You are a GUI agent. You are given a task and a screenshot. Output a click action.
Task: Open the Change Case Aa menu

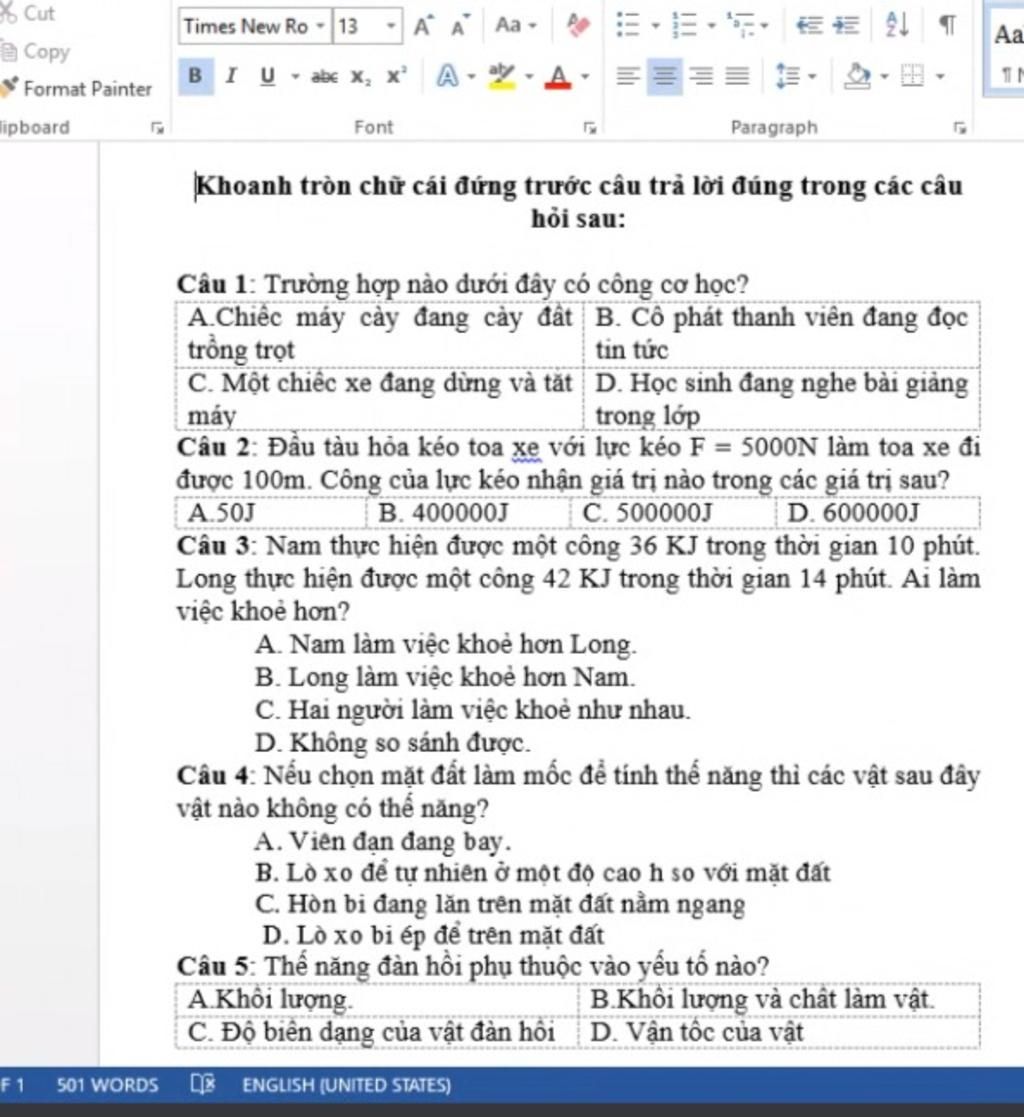click(516, 26)
